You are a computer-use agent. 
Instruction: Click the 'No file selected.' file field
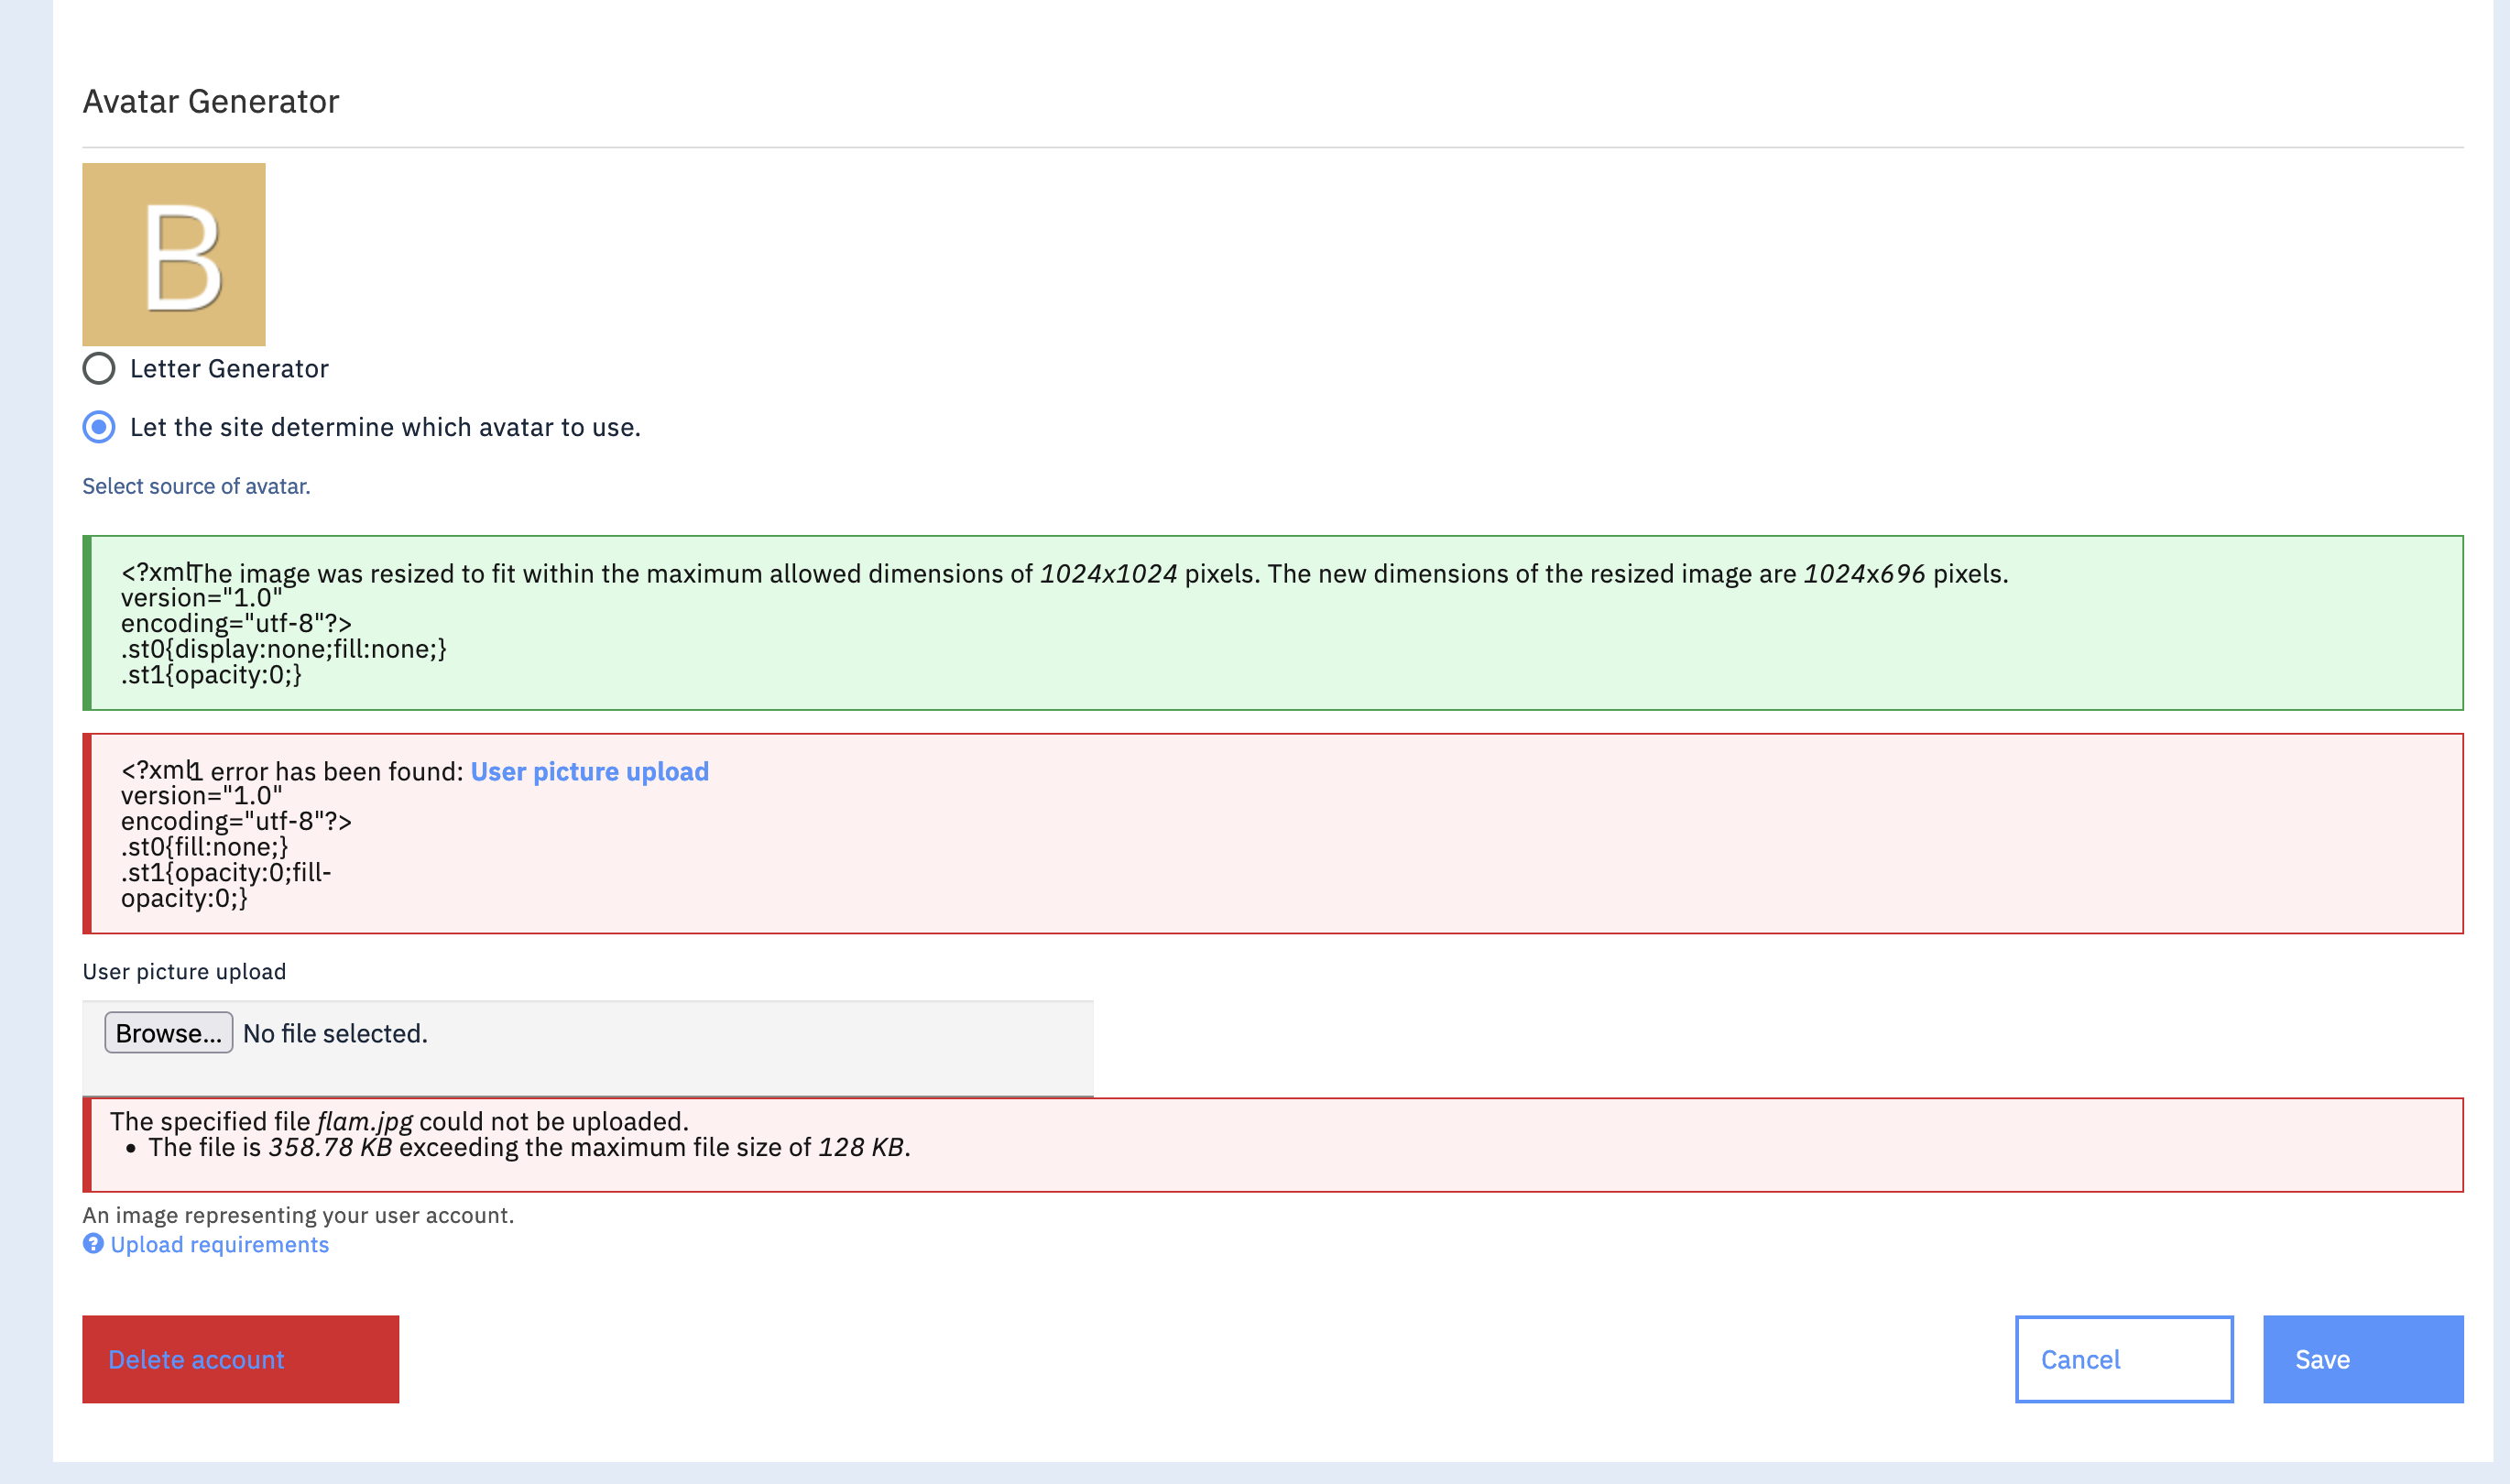click(x=335, y=1033)
